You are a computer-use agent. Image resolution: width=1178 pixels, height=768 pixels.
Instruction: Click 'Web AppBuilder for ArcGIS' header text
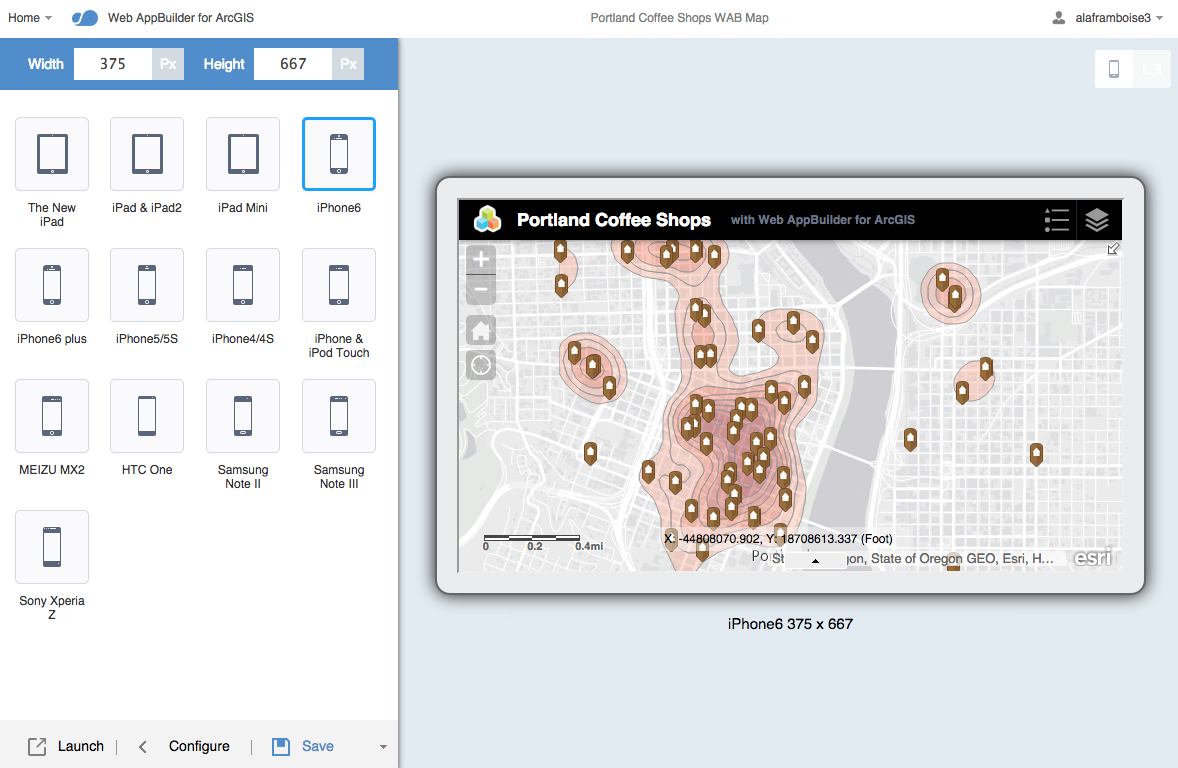coord(181,18)
